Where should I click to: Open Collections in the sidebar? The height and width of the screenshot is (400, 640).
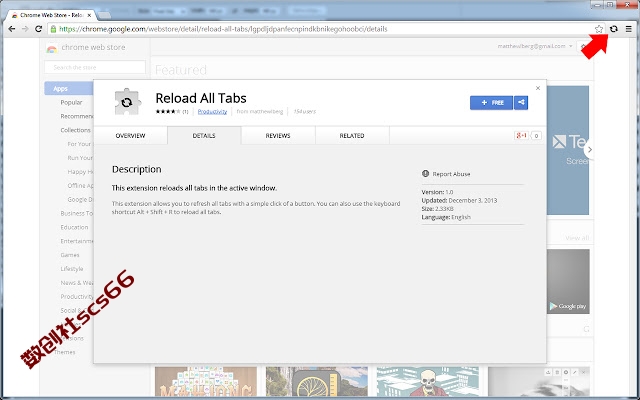(x=76, y=130)
